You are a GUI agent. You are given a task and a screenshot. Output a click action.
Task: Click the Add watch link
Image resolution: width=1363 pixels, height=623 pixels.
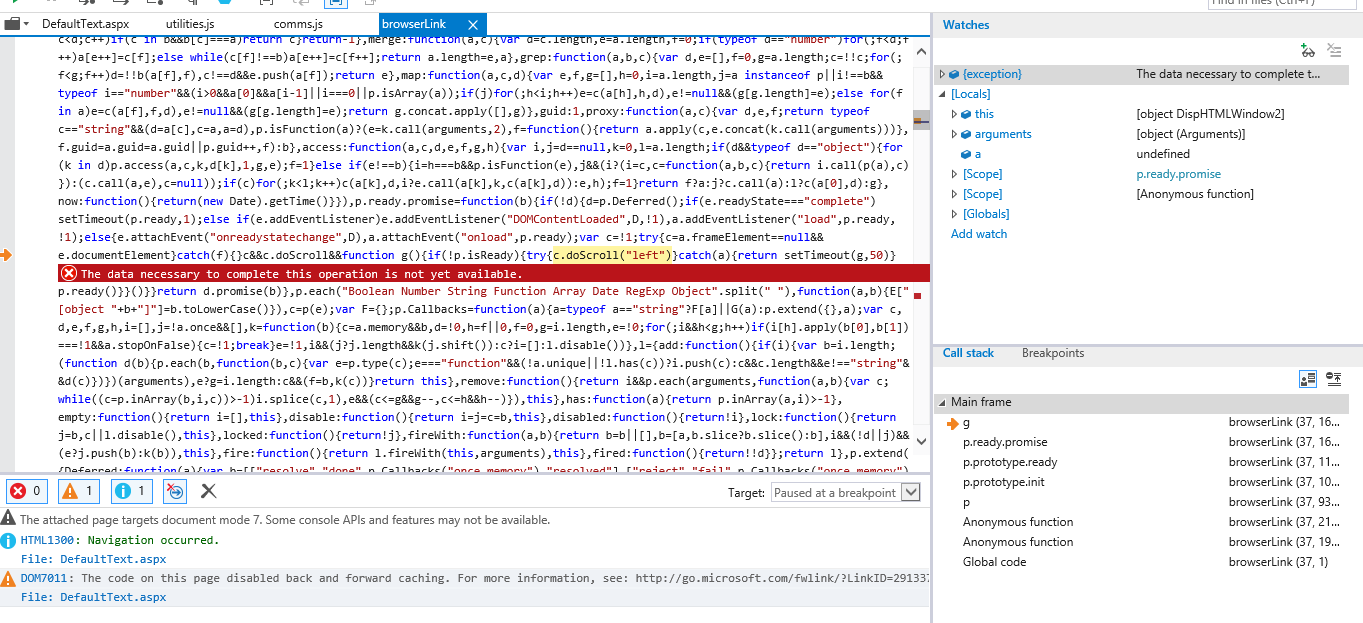click(979, 234)
